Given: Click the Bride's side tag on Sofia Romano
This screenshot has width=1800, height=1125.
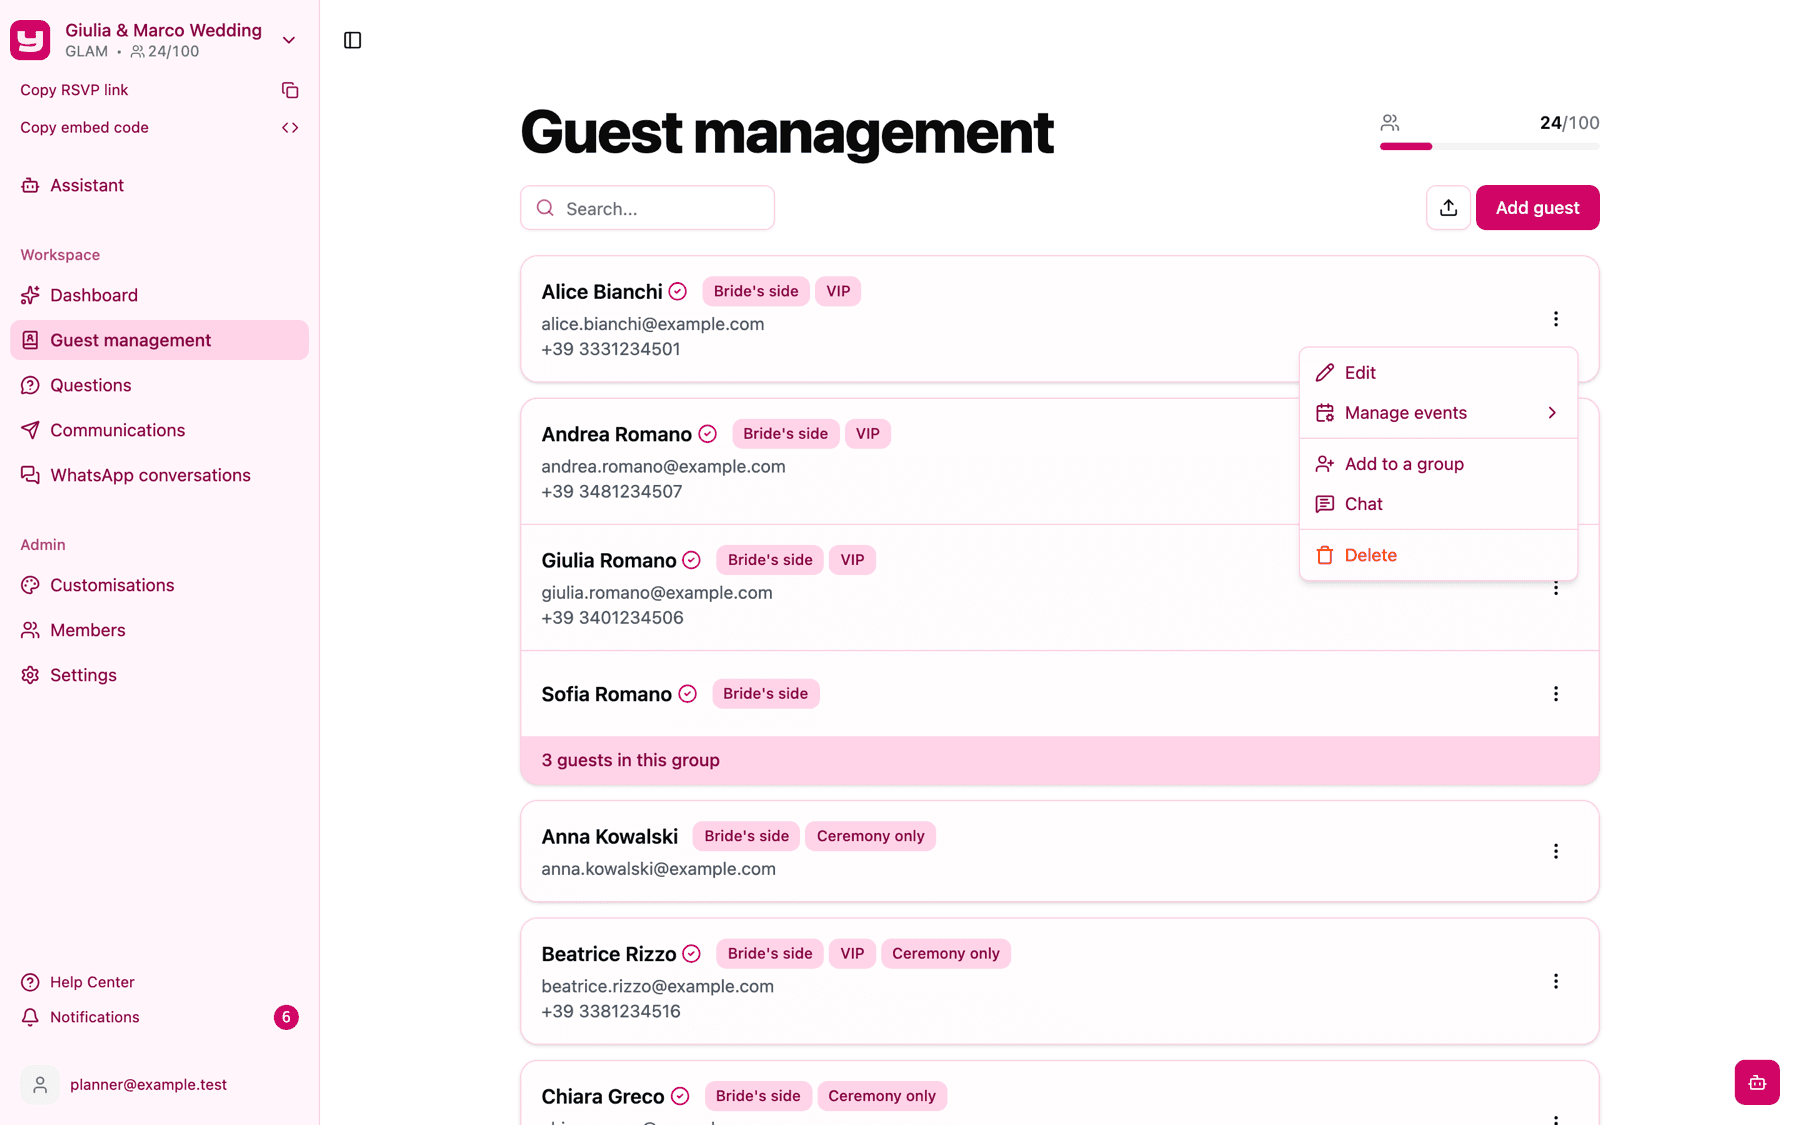Looking at the screenshot, I should [765, 694].
